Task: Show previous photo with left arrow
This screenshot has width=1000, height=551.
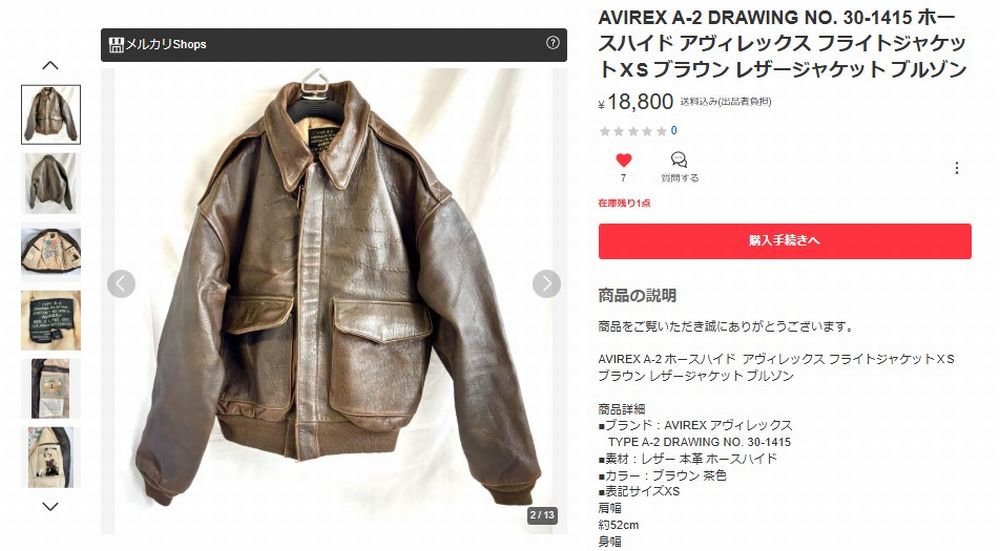Action: [121, 284]
